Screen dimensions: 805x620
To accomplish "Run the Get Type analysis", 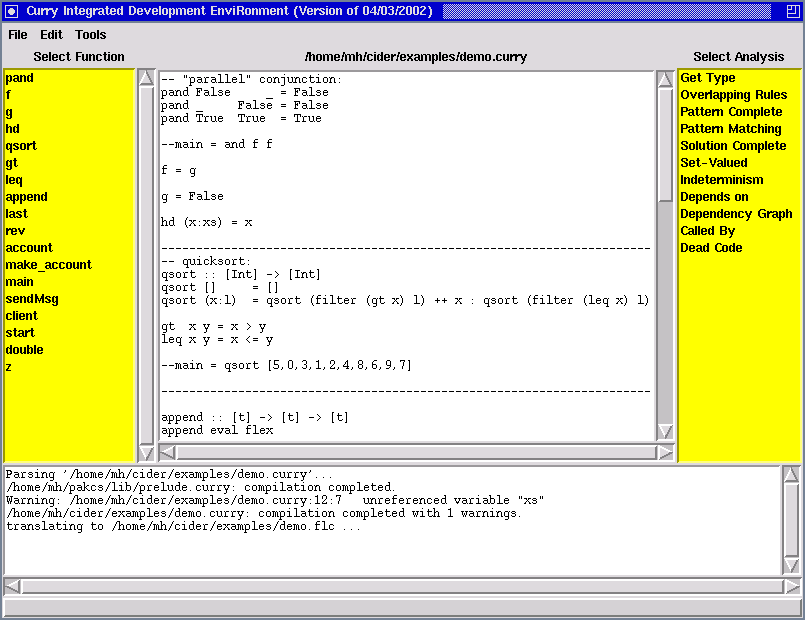I will click(x=707, y=78).
